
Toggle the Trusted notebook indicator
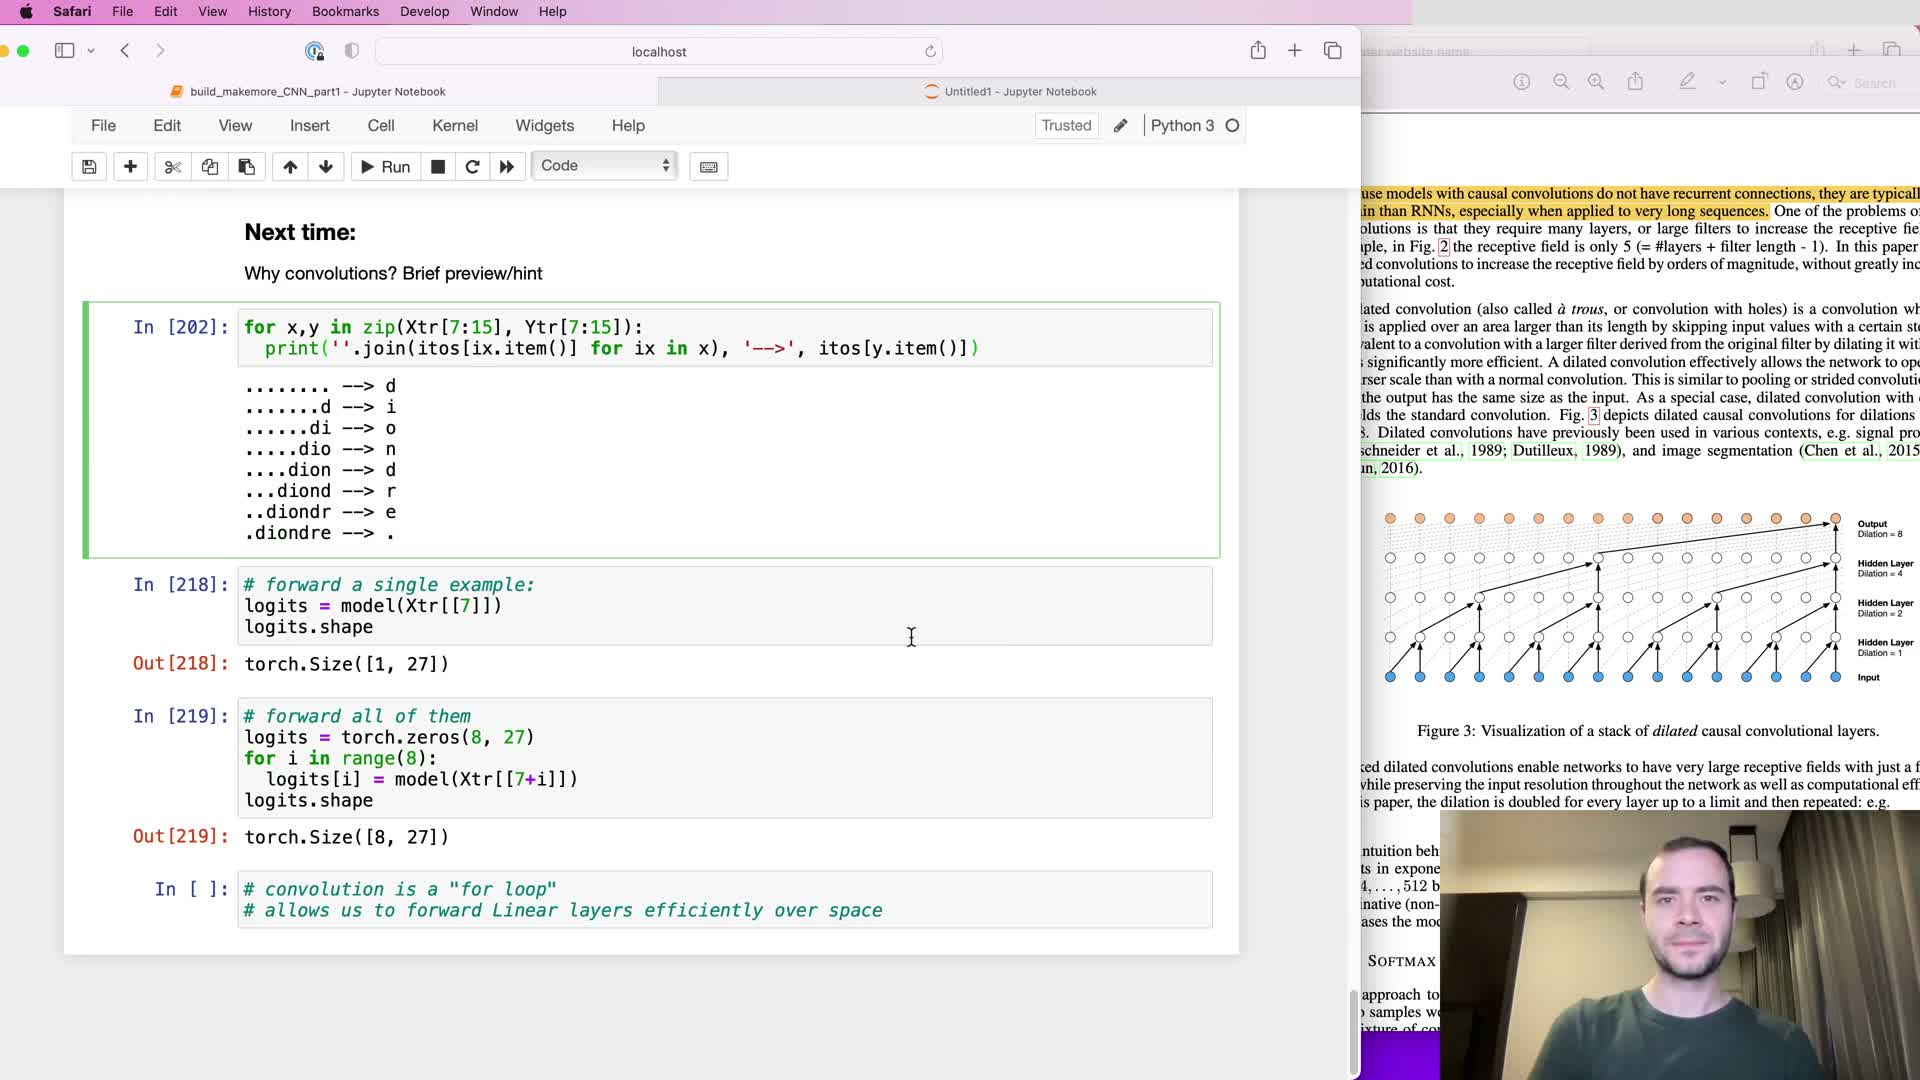click(x=1066, y=126)
